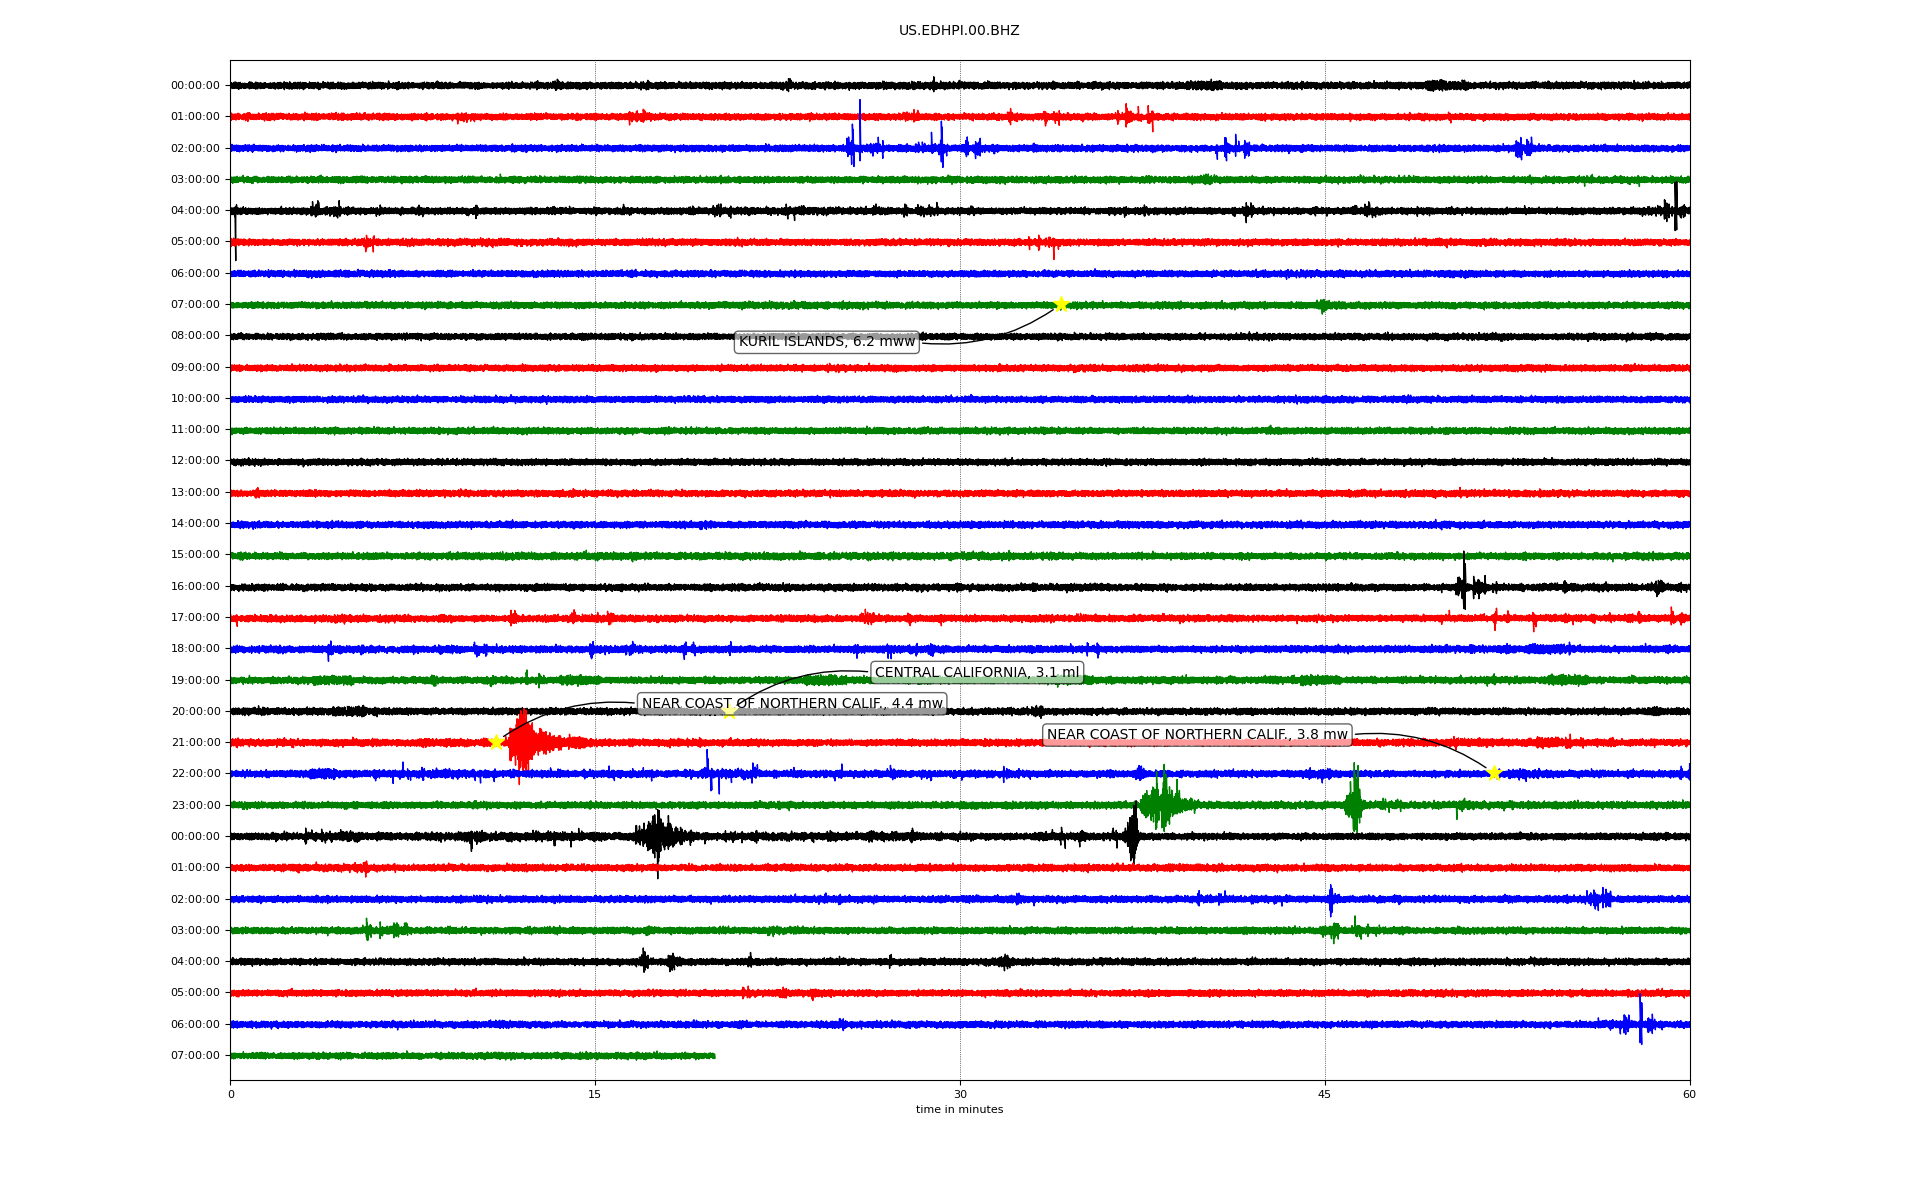Click the 45 tick label on the x-axis
1920x1200 pixels.
pos(1325,1094)
